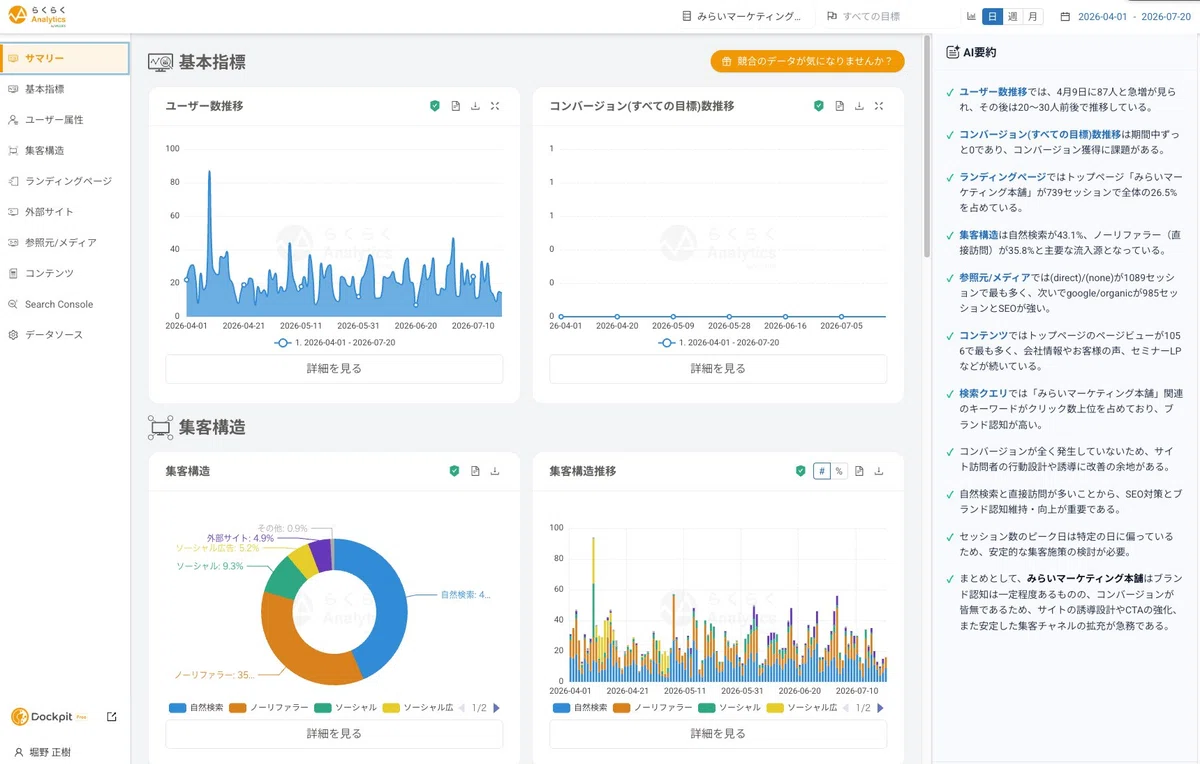Click the chart icon beside the 日 toggle
Viewport: 1200px width, 764px height.
971,16
